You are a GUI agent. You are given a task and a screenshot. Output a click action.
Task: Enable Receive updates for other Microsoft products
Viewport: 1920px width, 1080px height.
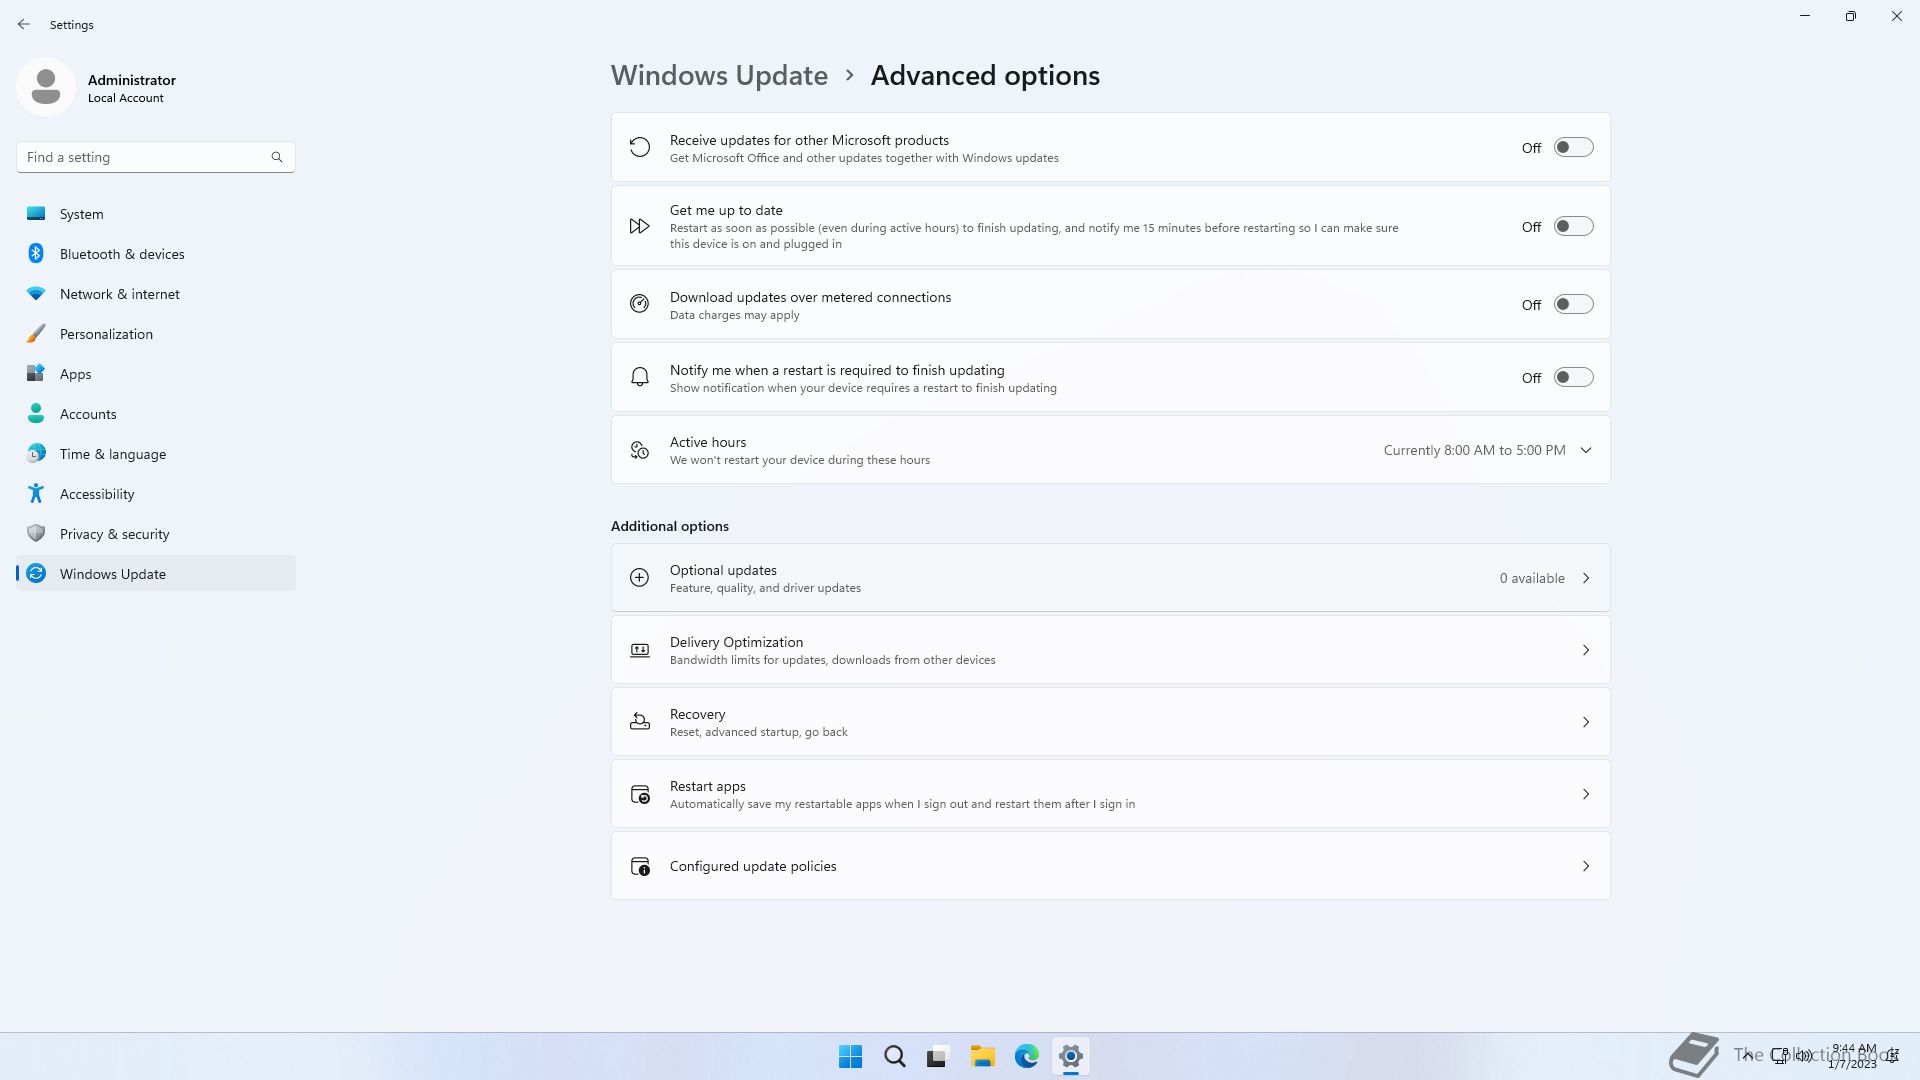pos(1573,147)
